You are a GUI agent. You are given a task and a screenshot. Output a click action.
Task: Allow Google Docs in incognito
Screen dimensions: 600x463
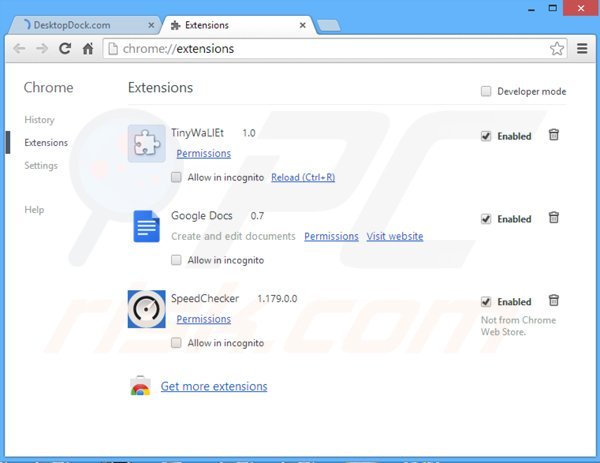tap(177, 260)
